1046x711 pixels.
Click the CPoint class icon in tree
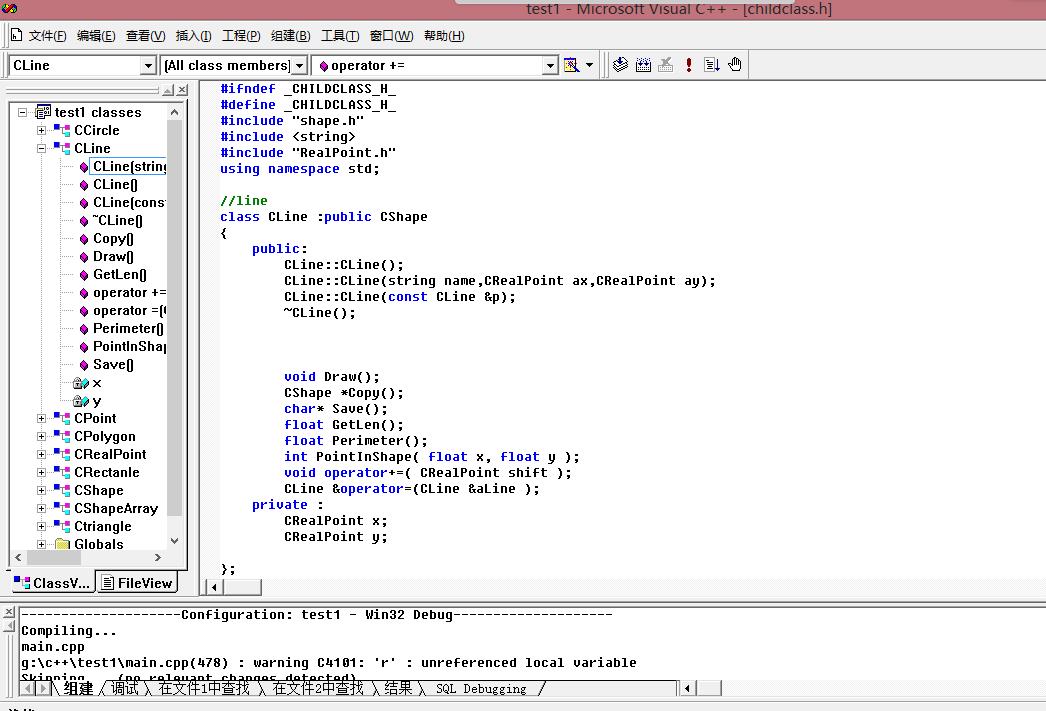pos(62,418)
